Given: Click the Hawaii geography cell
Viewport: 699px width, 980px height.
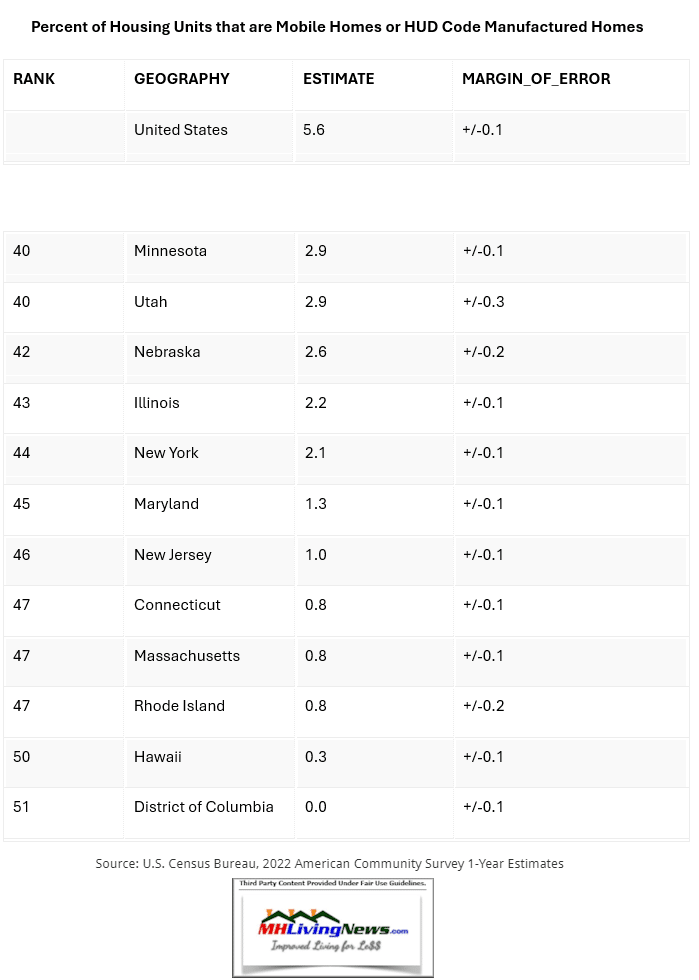Looking at the screenshot, I should pos(158,757).
